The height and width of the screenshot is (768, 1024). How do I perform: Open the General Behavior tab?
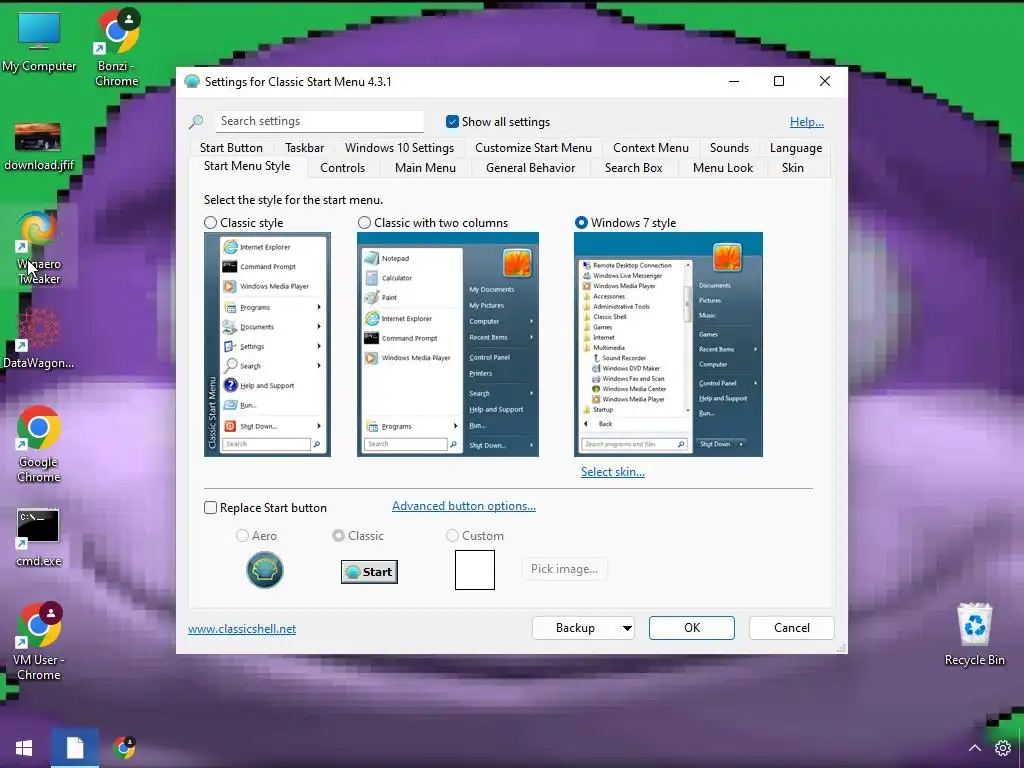point(530,168)
